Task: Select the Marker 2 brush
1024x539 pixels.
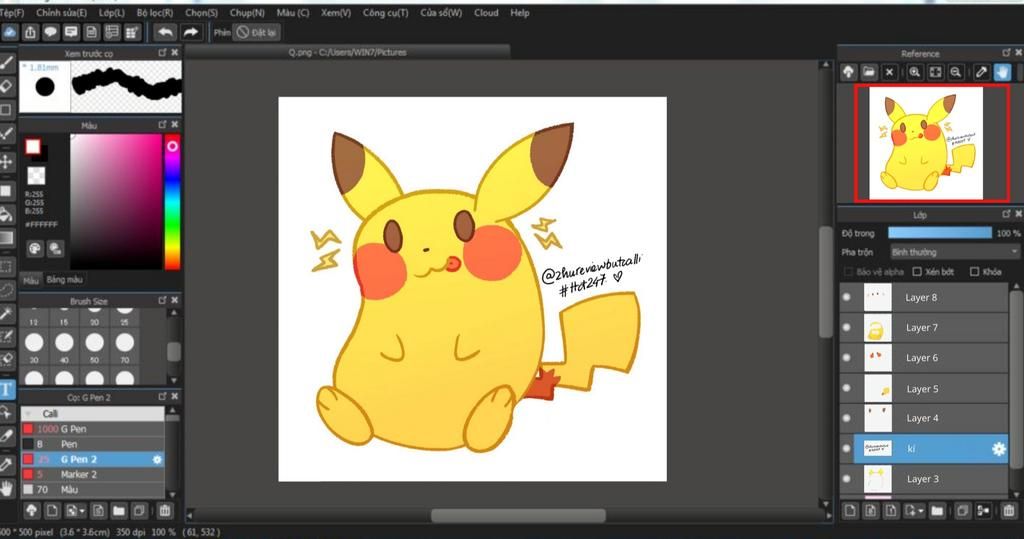Action: [93, 474]
